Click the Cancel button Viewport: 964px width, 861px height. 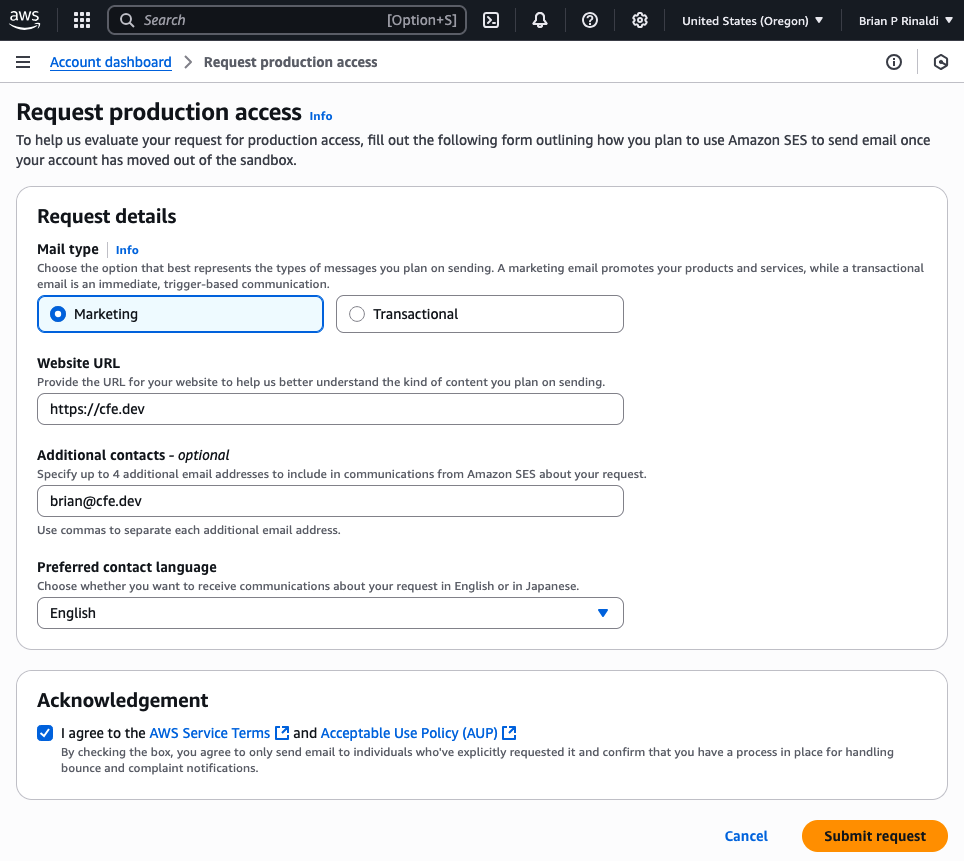coord(746,836)
